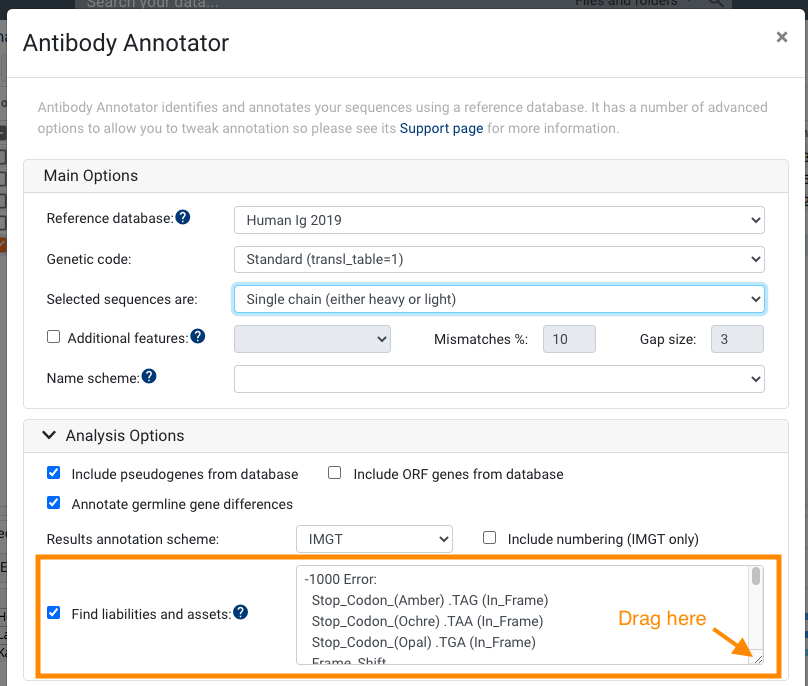Toggle Include numbering (IMGT only)
The height and width of the screenshot is (686, 808).
pos(490,538)
